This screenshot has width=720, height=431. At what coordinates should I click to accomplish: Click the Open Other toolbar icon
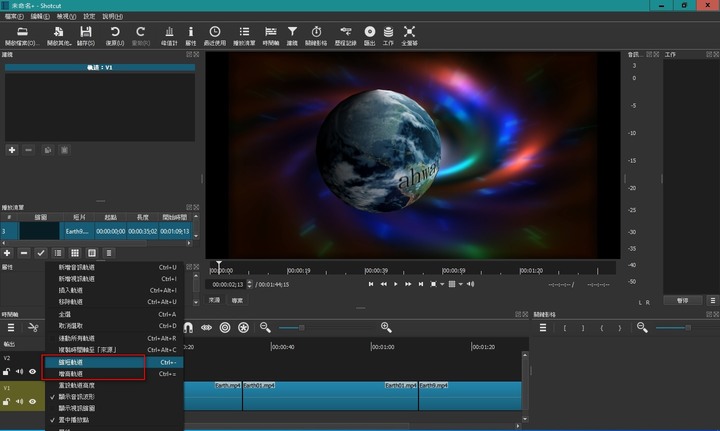click(x=59, y=36)
